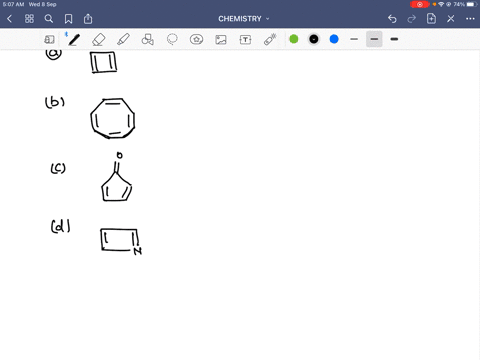
Task: Open the Elements sticker tool
Action: click(x=196, y=39)
